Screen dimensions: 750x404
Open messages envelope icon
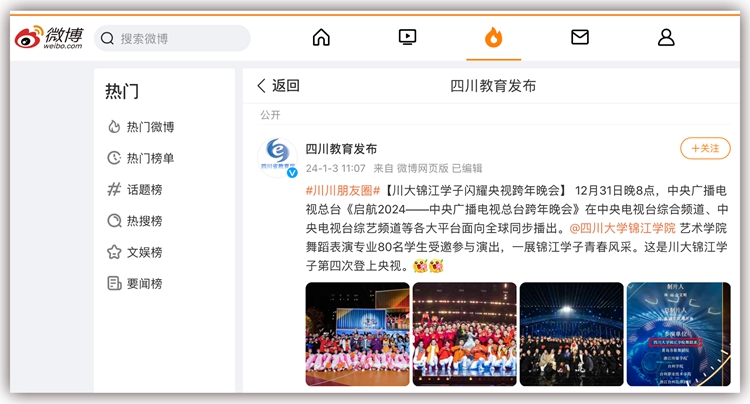580,38
